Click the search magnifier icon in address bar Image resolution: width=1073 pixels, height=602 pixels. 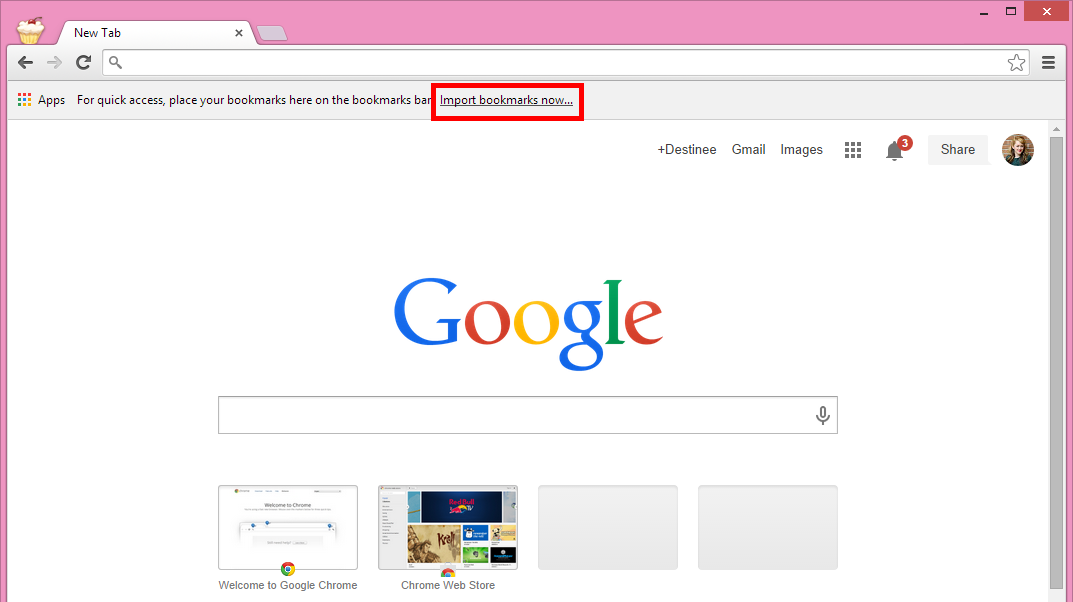(x=116, y=63)
